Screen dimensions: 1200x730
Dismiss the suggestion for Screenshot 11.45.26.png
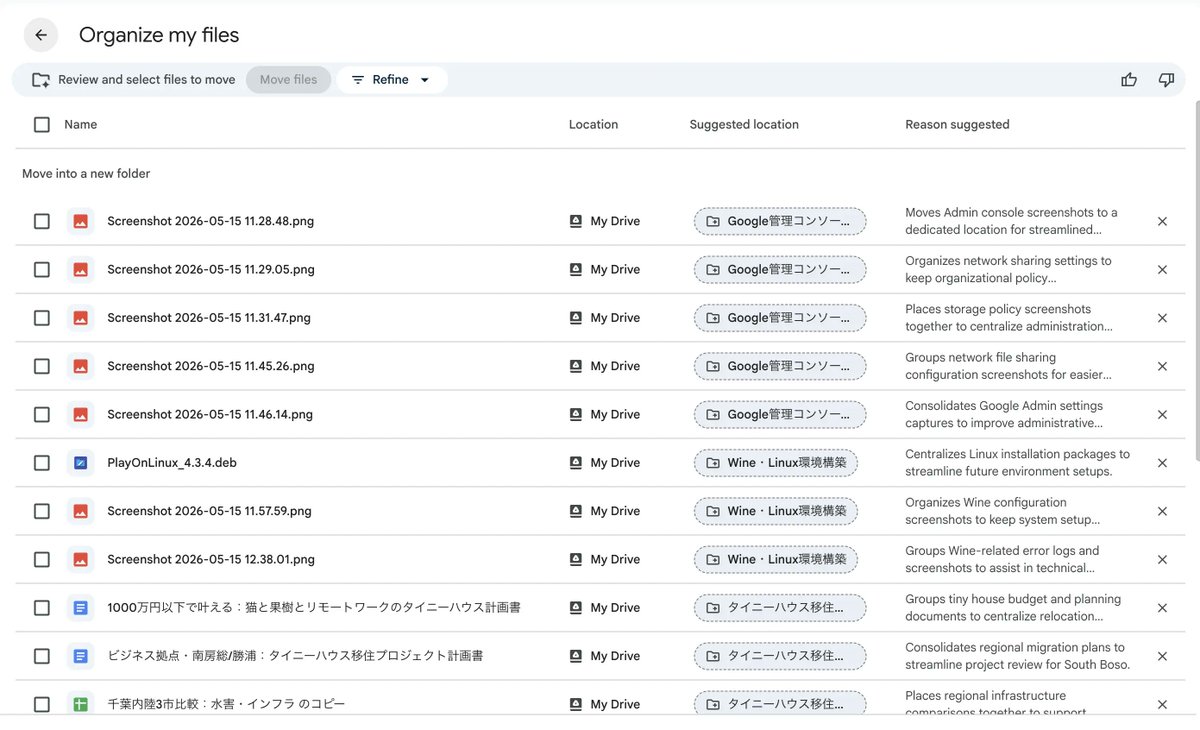click(x=1162, y=366)
